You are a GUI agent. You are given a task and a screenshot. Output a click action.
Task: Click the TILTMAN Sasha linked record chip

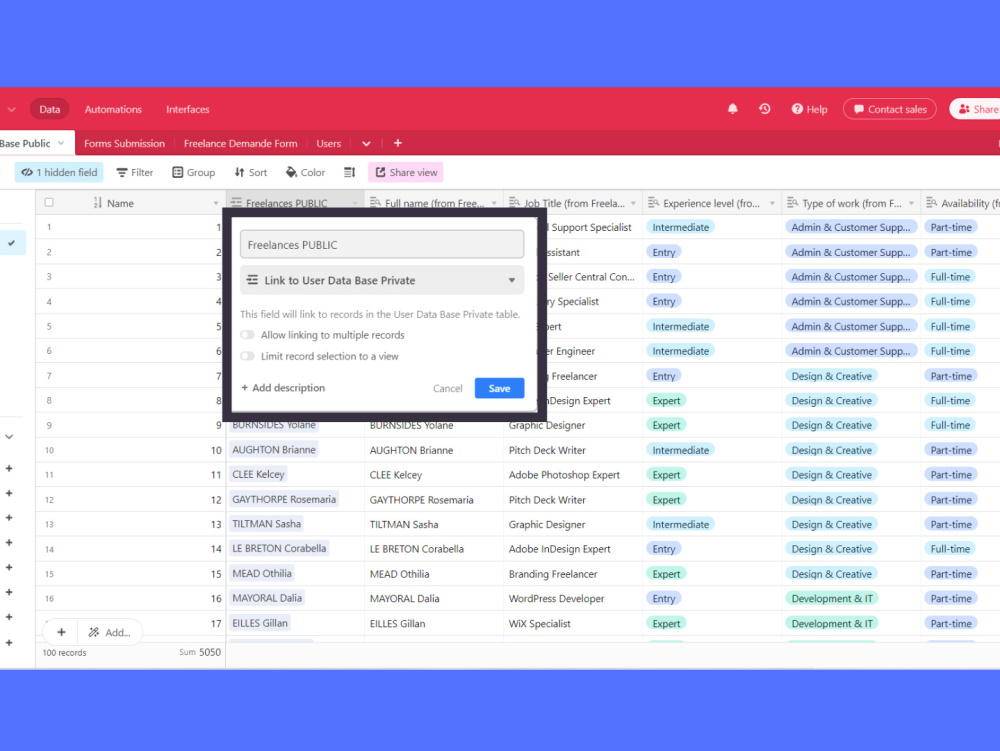pyautogui.click(x=267, y=524)
